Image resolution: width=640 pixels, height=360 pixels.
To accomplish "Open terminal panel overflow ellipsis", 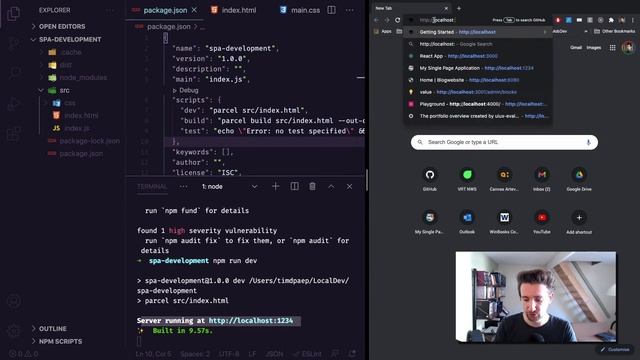I will click(183, 187).
